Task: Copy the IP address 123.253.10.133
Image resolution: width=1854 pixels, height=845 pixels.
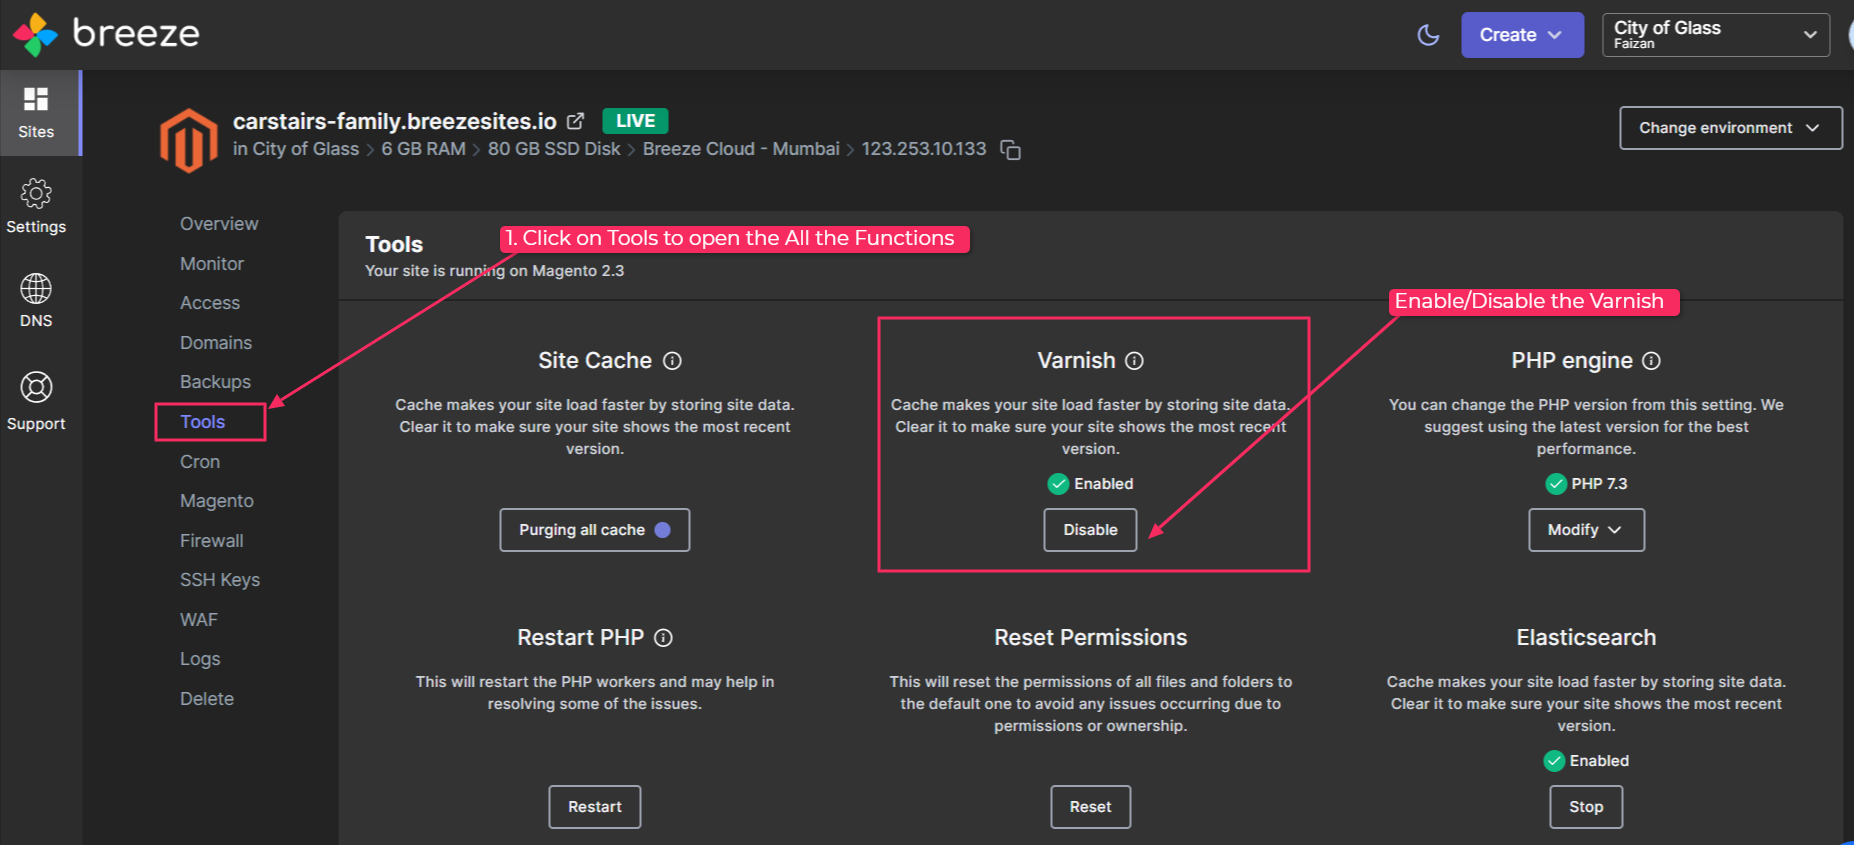Action: pyautogui.click(x=1011, y=150)
